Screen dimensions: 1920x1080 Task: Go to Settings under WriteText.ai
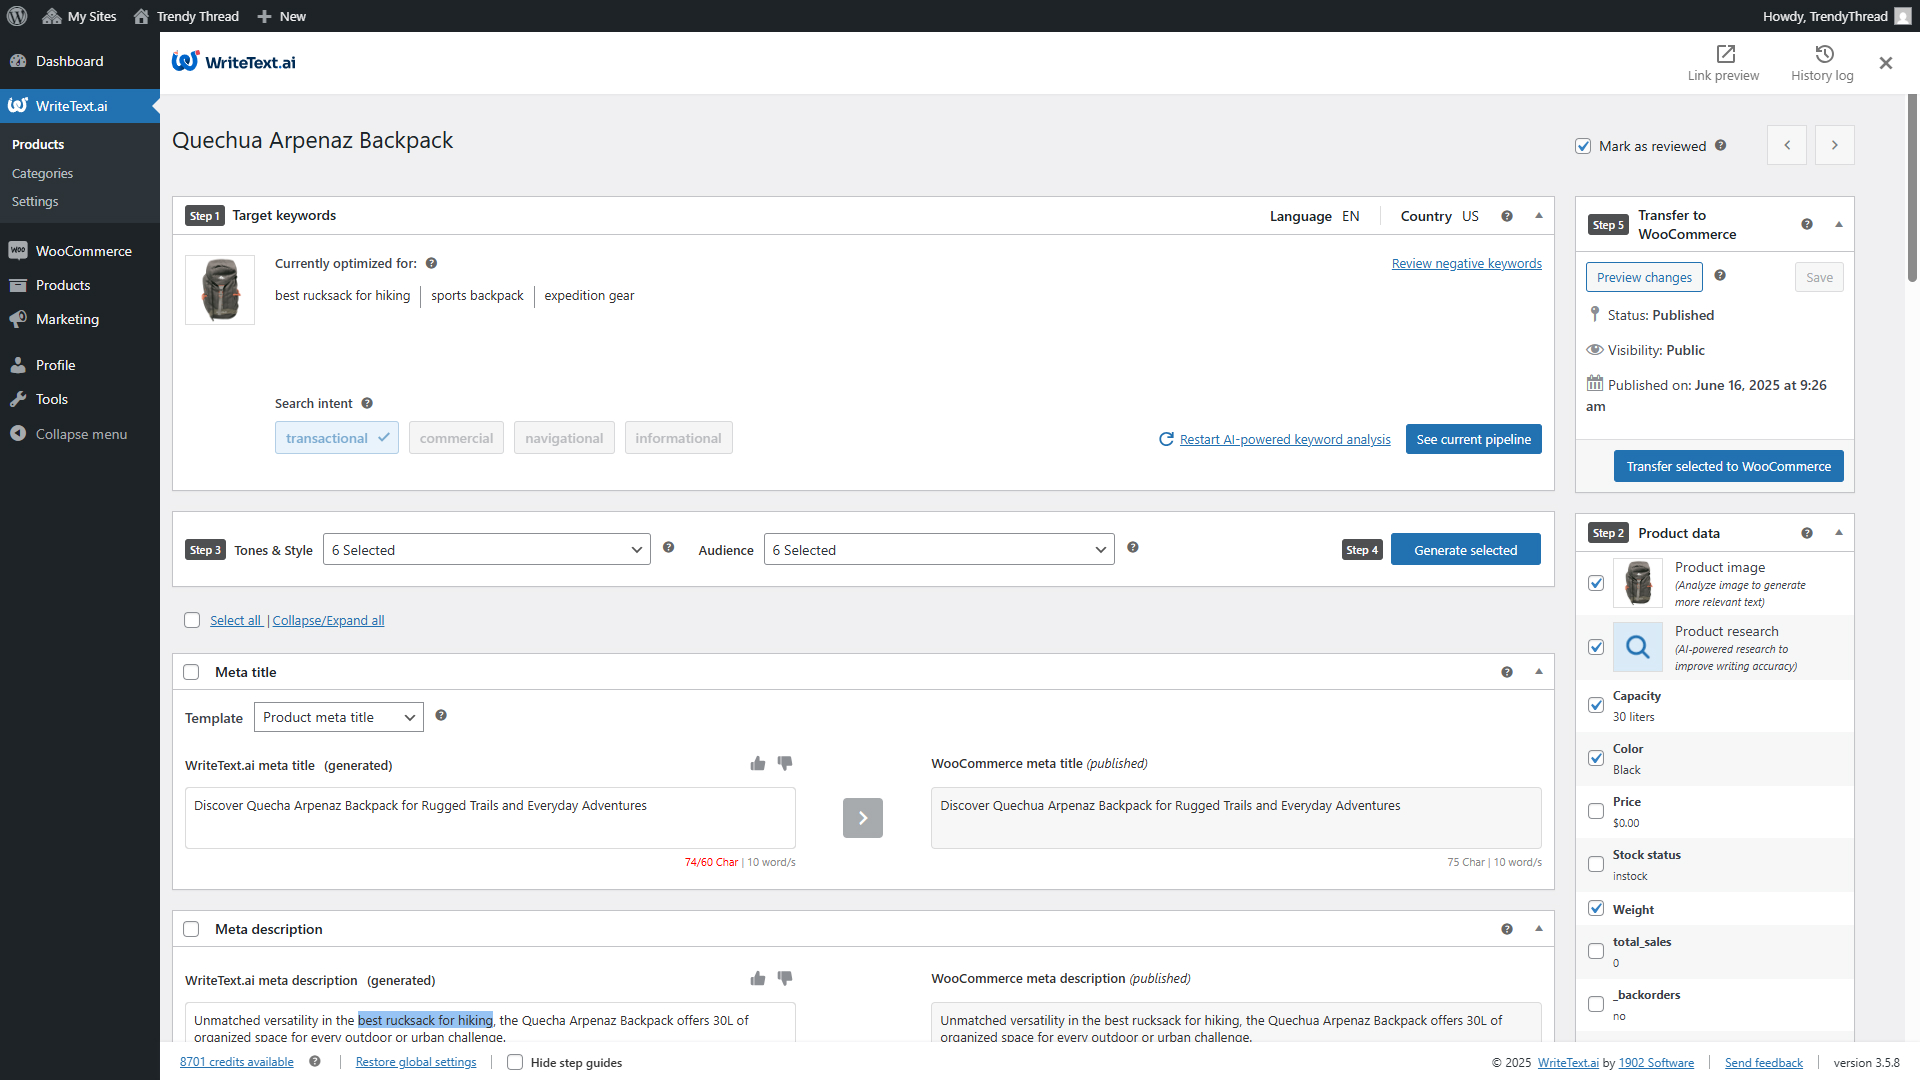click(x=35, y=201)
